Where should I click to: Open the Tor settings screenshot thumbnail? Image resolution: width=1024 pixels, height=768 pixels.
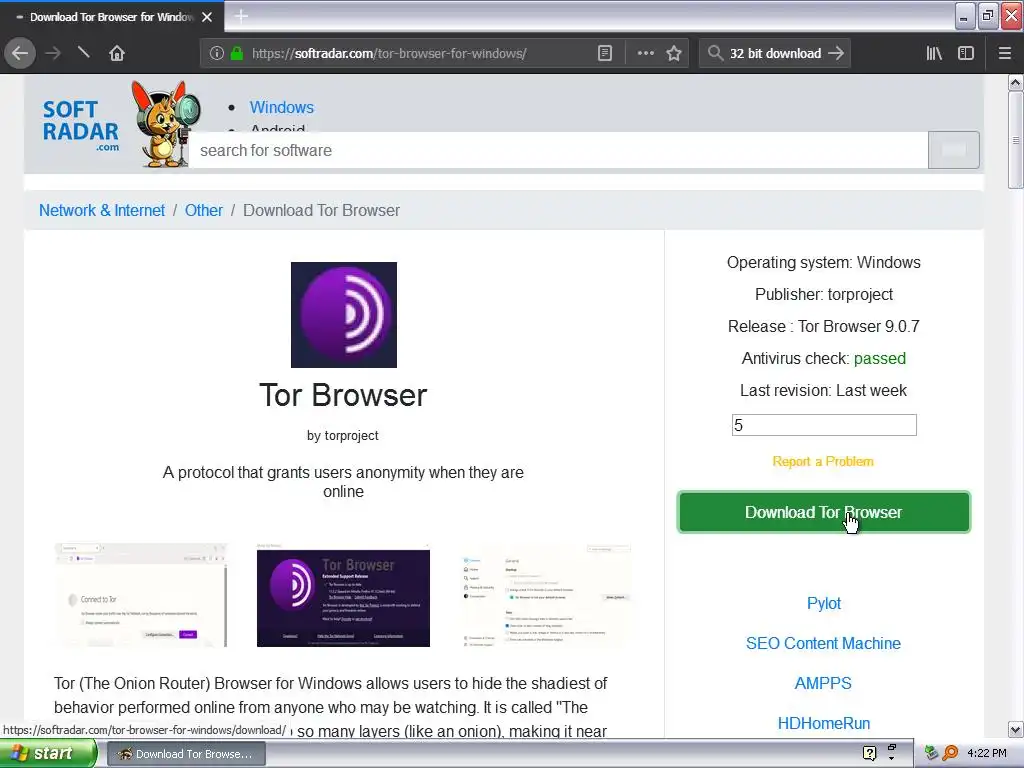tap(547, 596)
